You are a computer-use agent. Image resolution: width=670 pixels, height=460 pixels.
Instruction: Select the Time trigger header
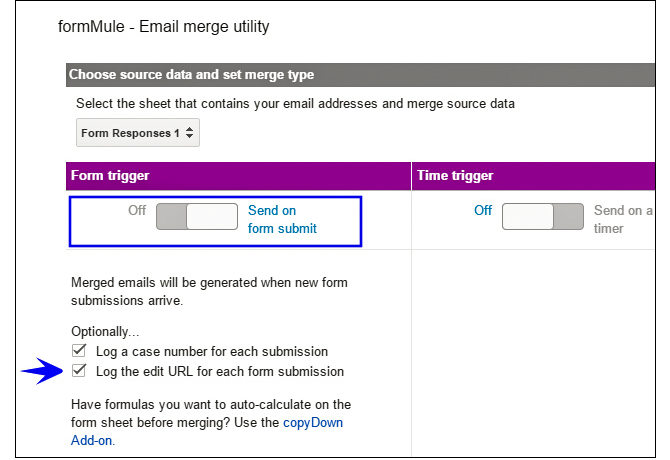coord(455,175)
